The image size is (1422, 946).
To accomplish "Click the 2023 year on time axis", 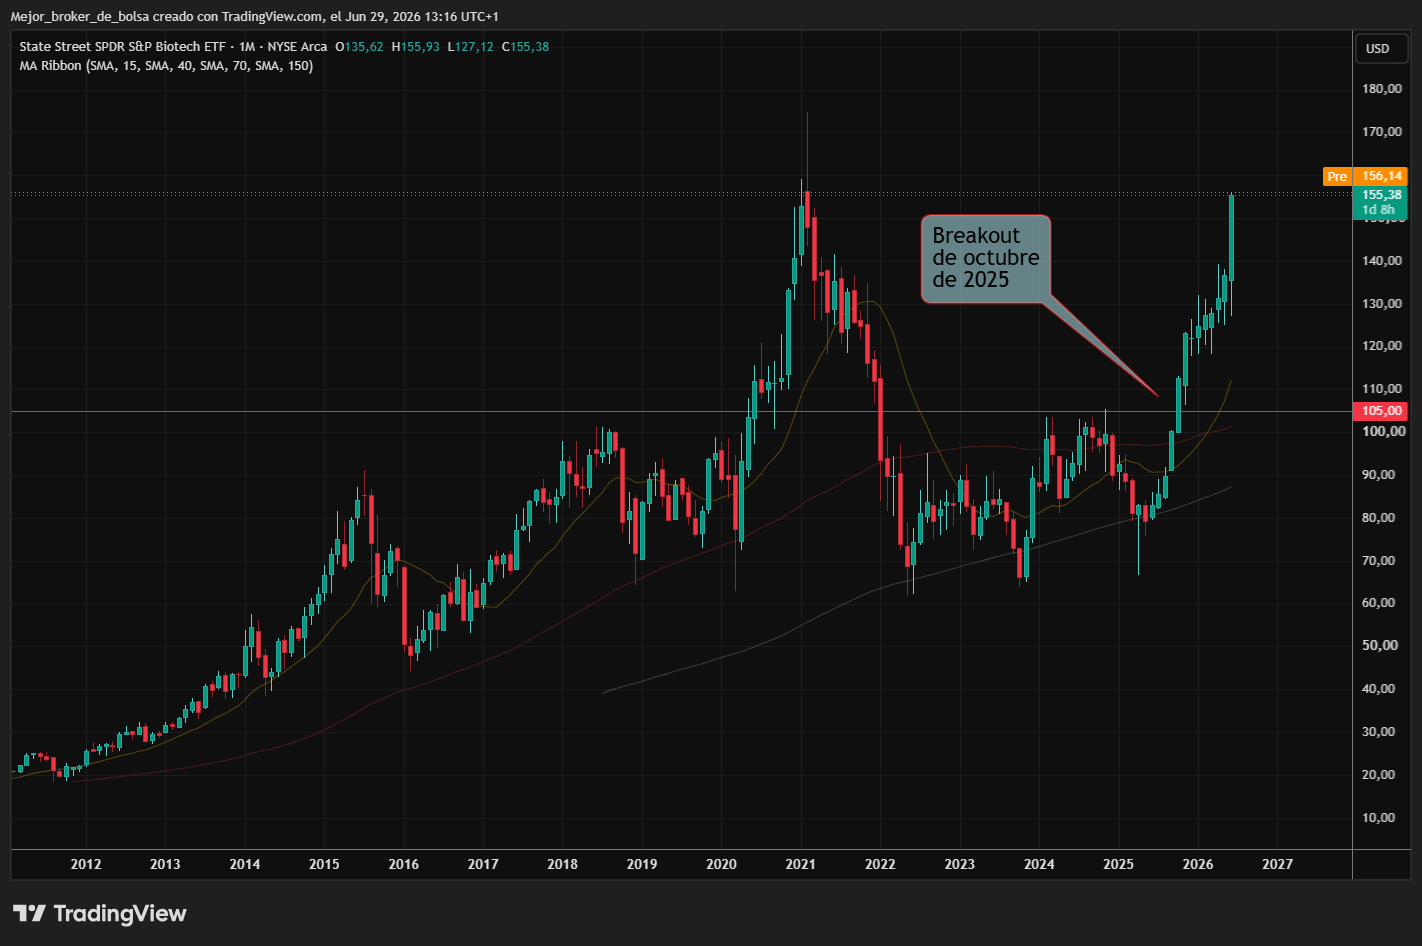I will (960, 865).
